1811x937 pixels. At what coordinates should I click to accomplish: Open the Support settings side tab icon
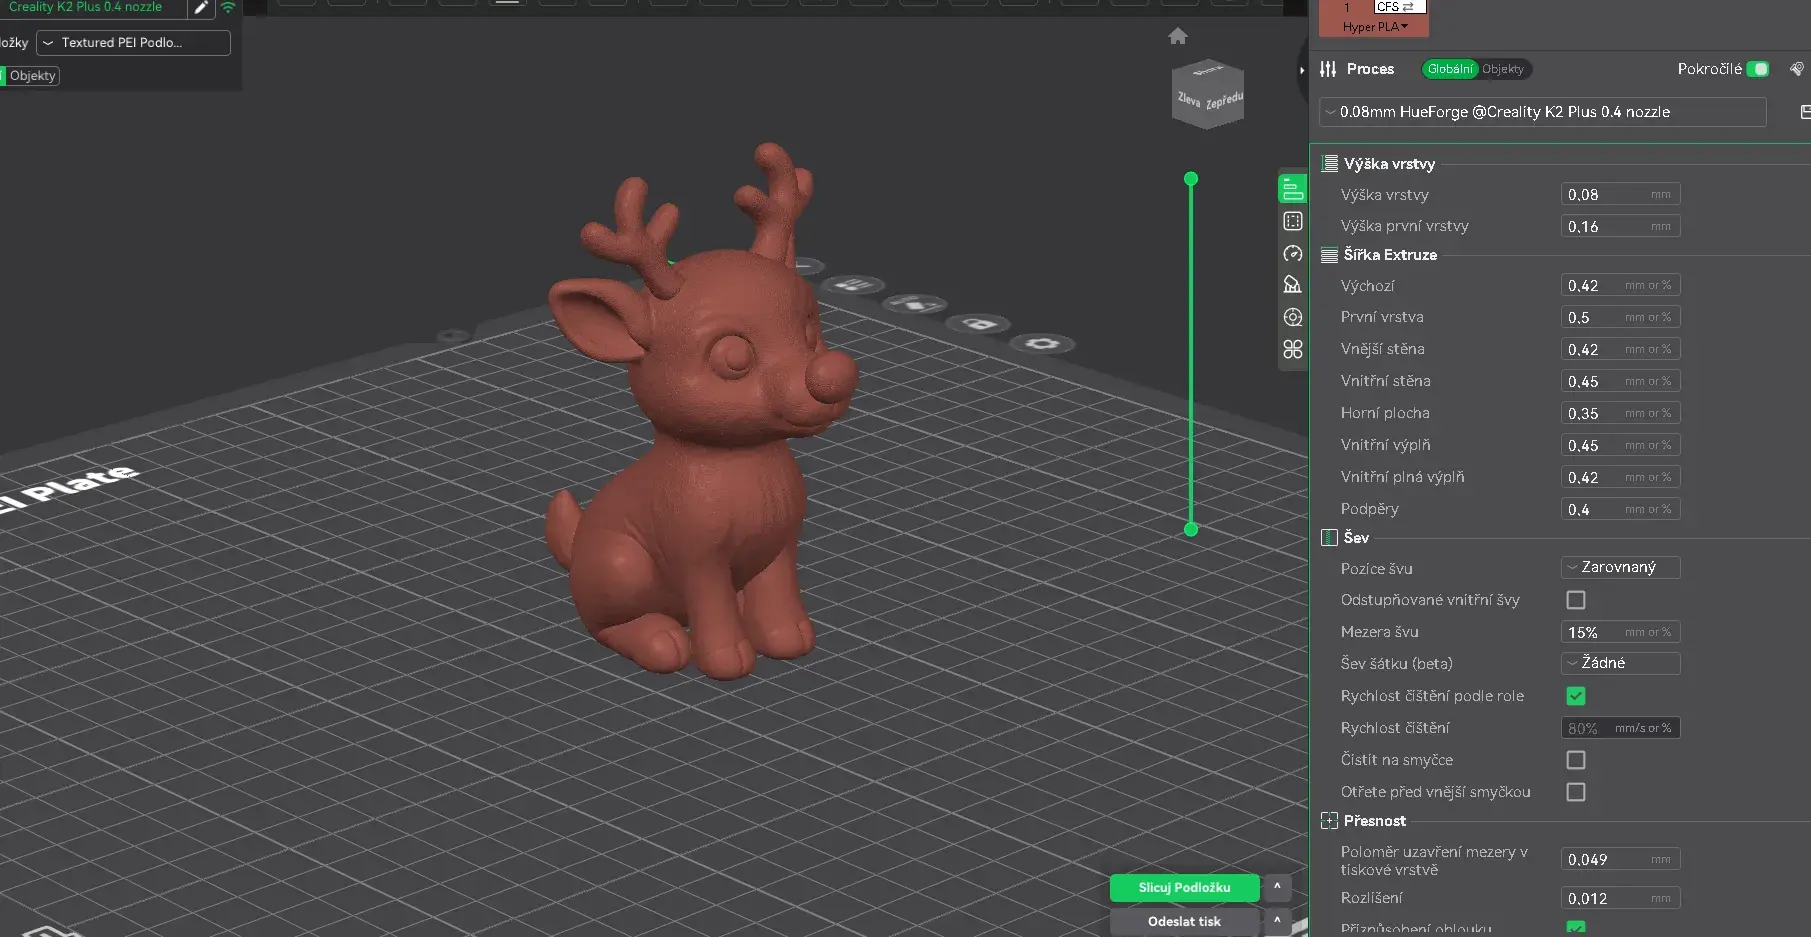tap(1293, 285)
